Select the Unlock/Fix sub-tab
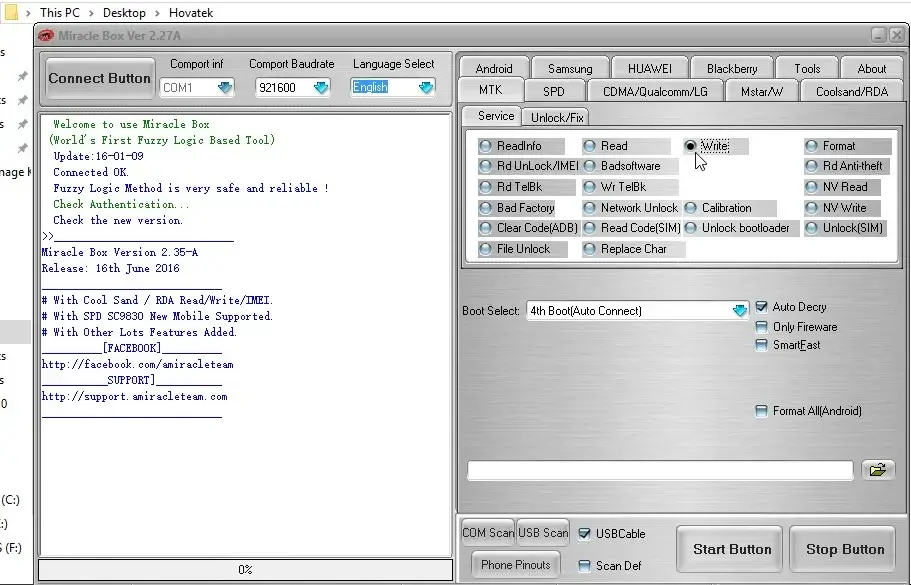 tap(557, 117)
